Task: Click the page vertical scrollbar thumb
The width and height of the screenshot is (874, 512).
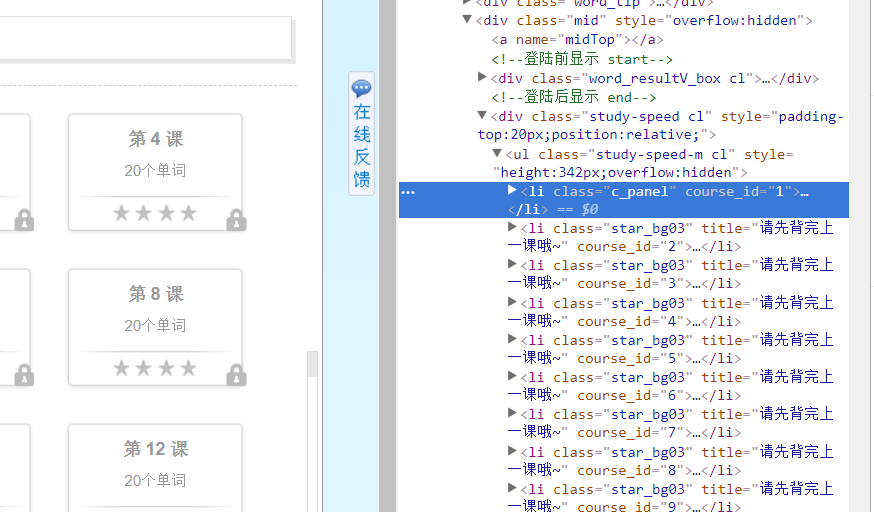Action: (312, 364)
